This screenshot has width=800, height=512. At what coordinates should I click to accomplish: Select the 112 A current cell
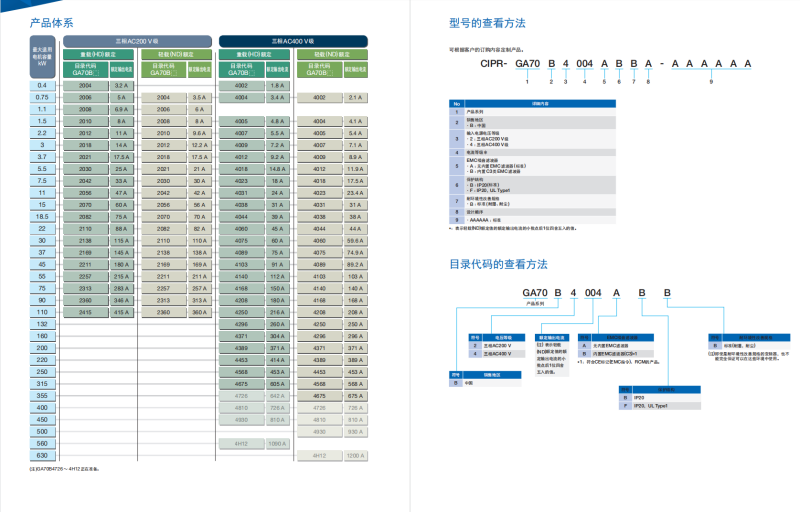[278, 276]
